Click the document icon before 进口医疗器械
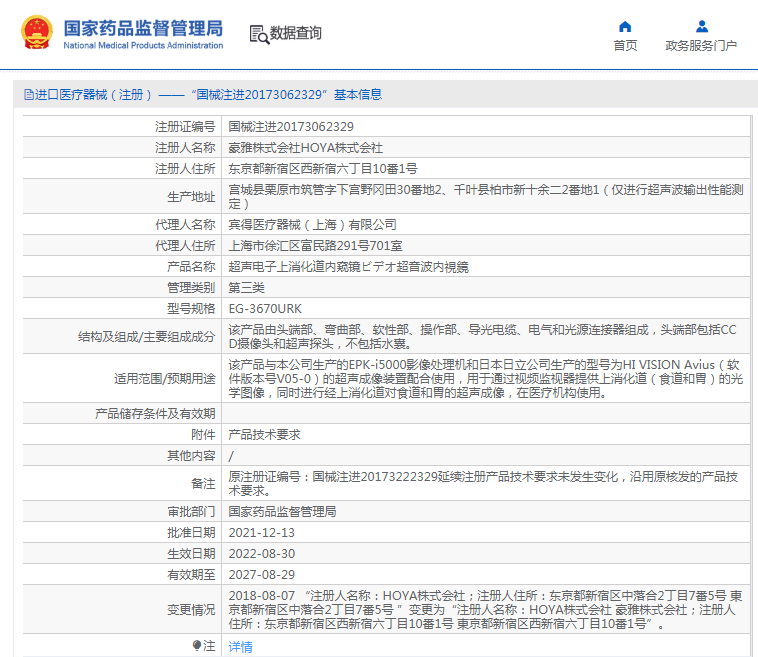Viewport: 758px width, 657px height. point(29,95)
